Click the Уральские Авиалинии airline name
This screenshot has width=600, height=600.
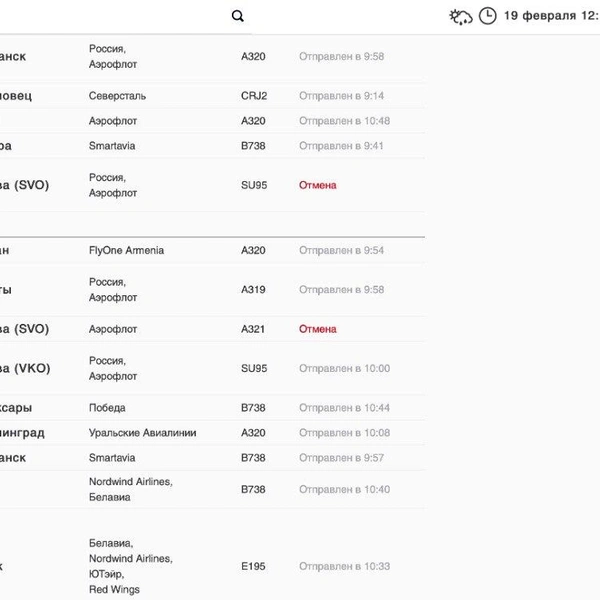tap(142, 433)
